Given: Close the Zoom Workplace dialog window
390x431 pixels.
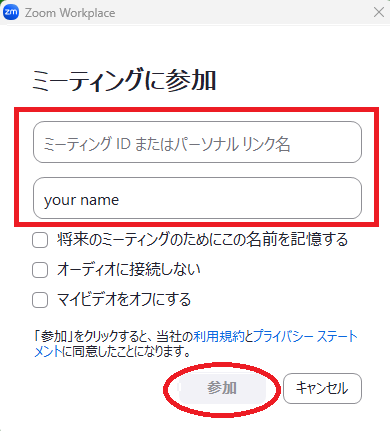Looking at the screenshot, I should pyautogui.click(x=379, y=12).
